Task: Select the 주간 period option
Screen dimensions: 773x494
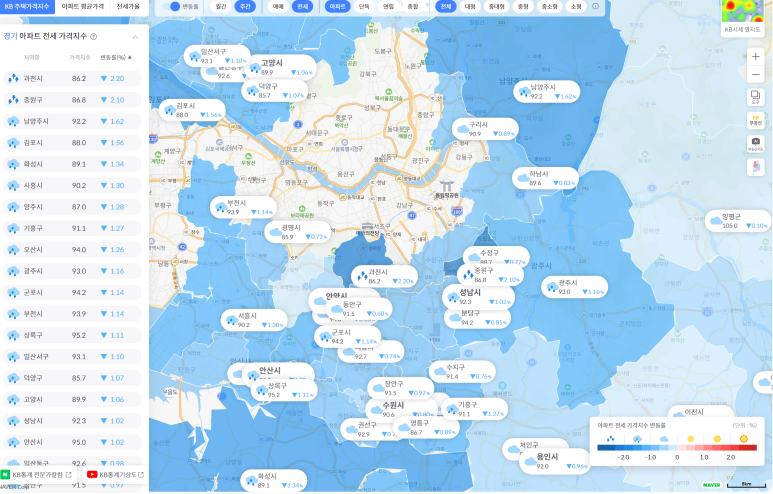Action: pos(245,6)
